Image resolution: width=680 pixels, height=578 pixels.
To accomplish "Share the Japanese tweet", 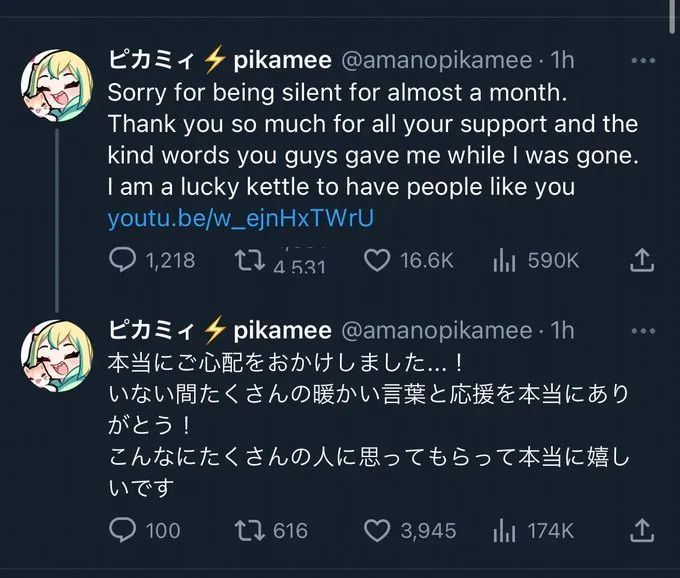I will click(643, 530).
